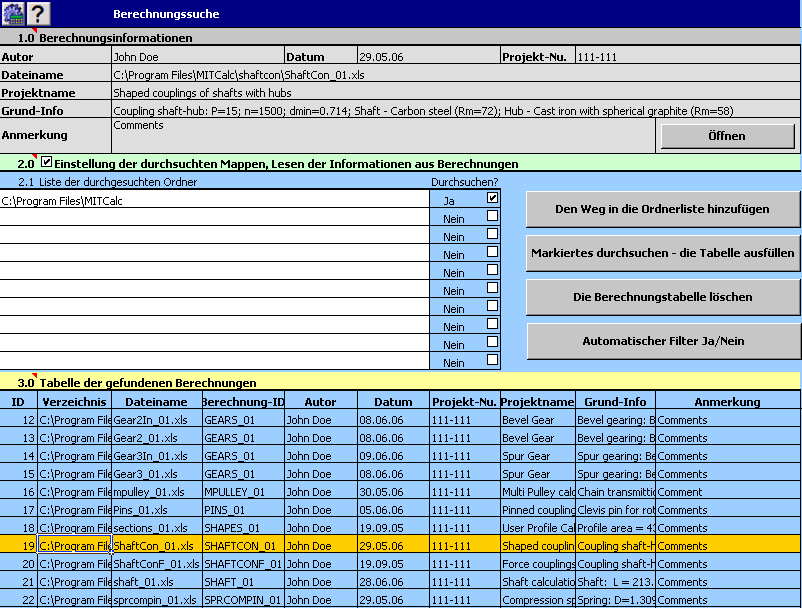Click the Force couplings project name cell
The width and height of the screenshot is (802, 608).
[538, 564]
